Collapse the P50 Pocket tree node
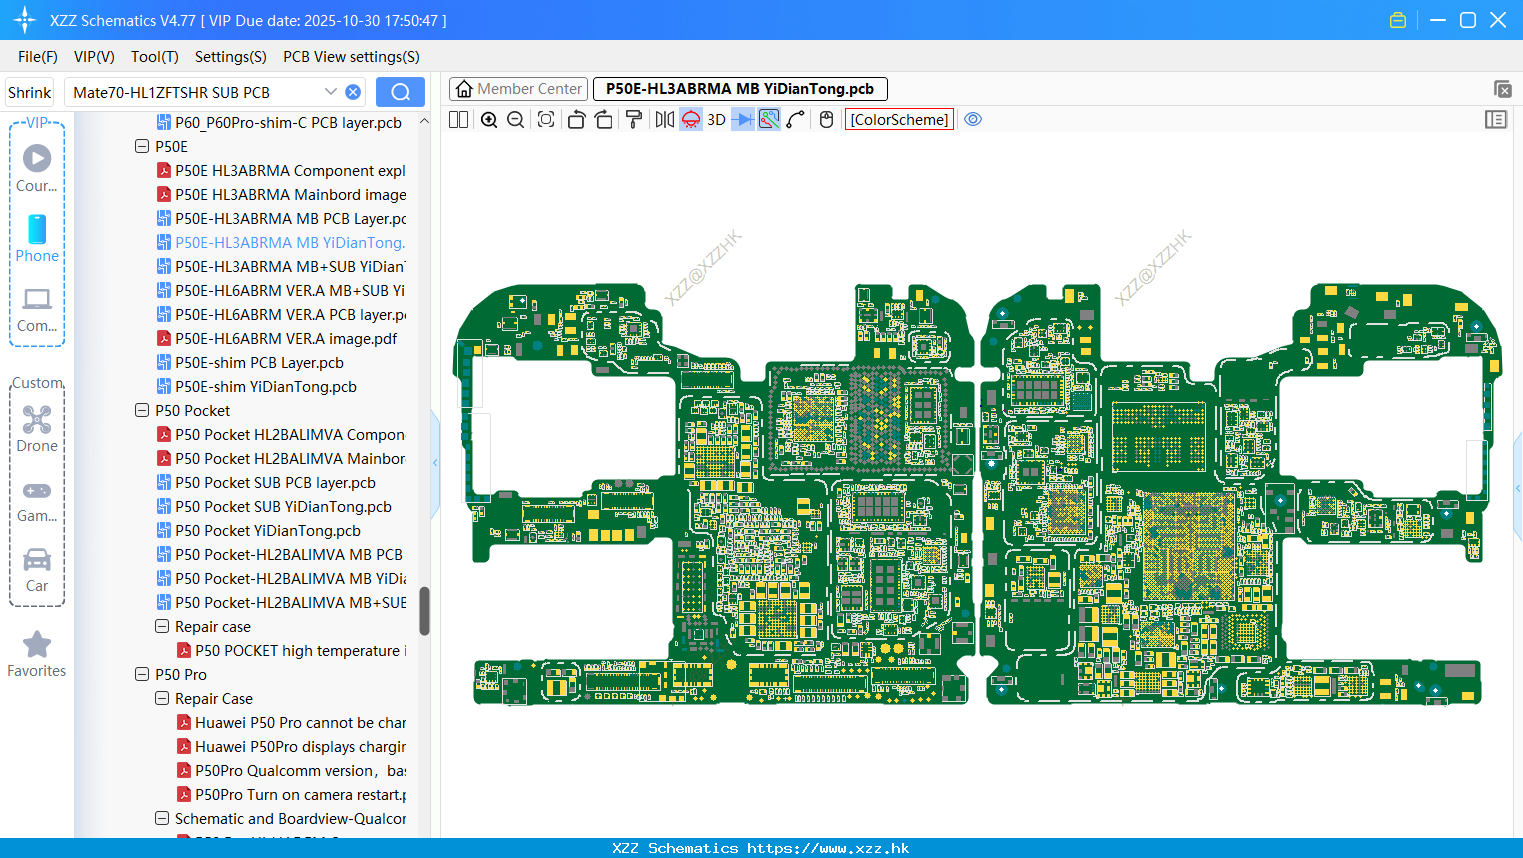The height and width of the screenshot is (858, 1523). 142,410
